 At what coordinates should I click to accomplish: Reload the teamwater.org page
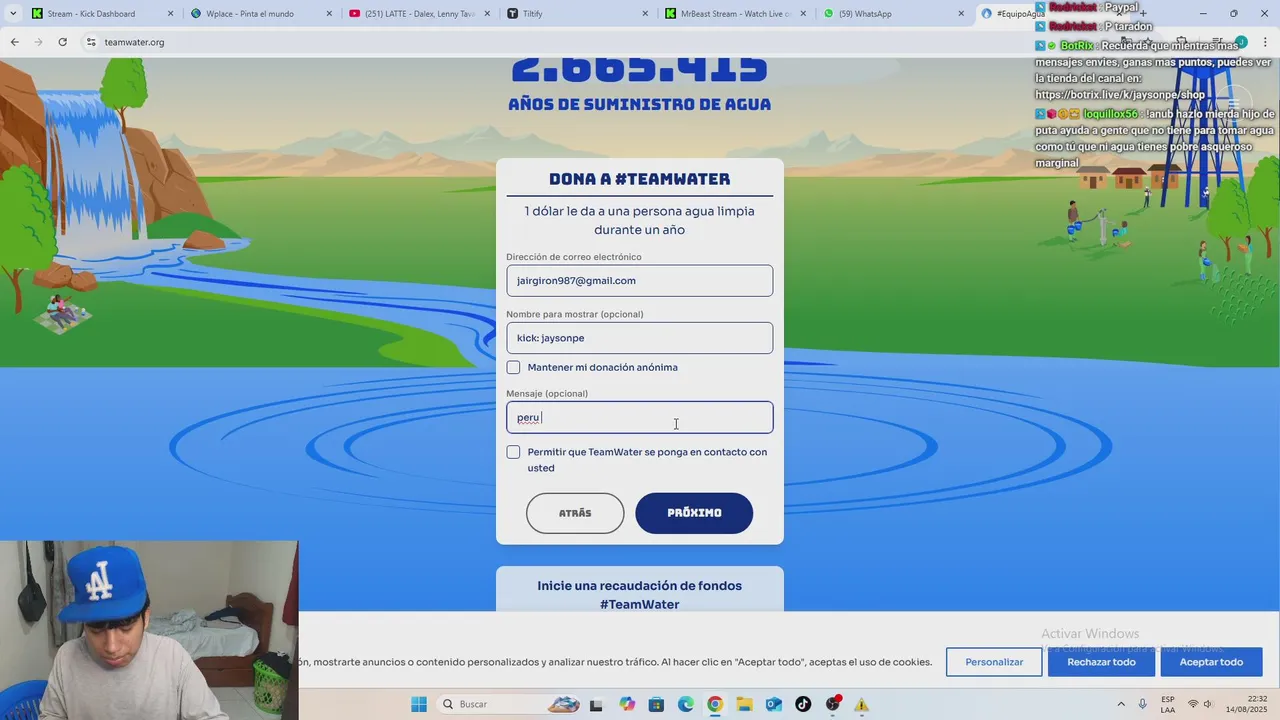point(62,42)
